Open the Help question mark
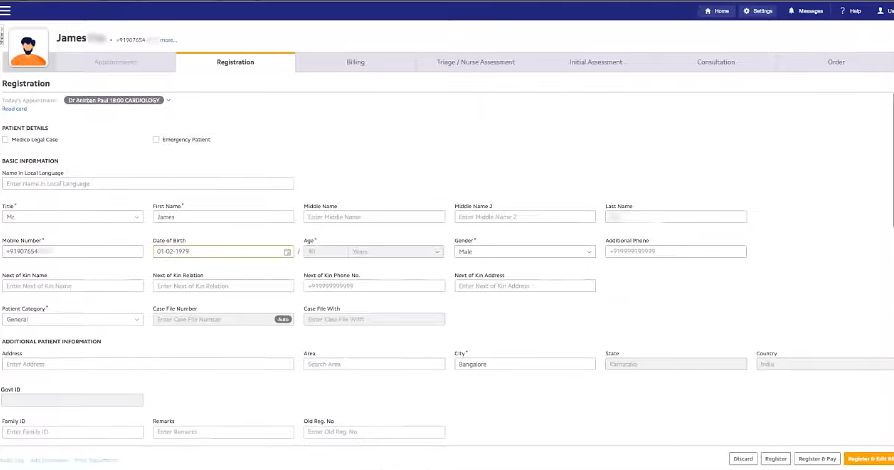 tap(842, 11)
